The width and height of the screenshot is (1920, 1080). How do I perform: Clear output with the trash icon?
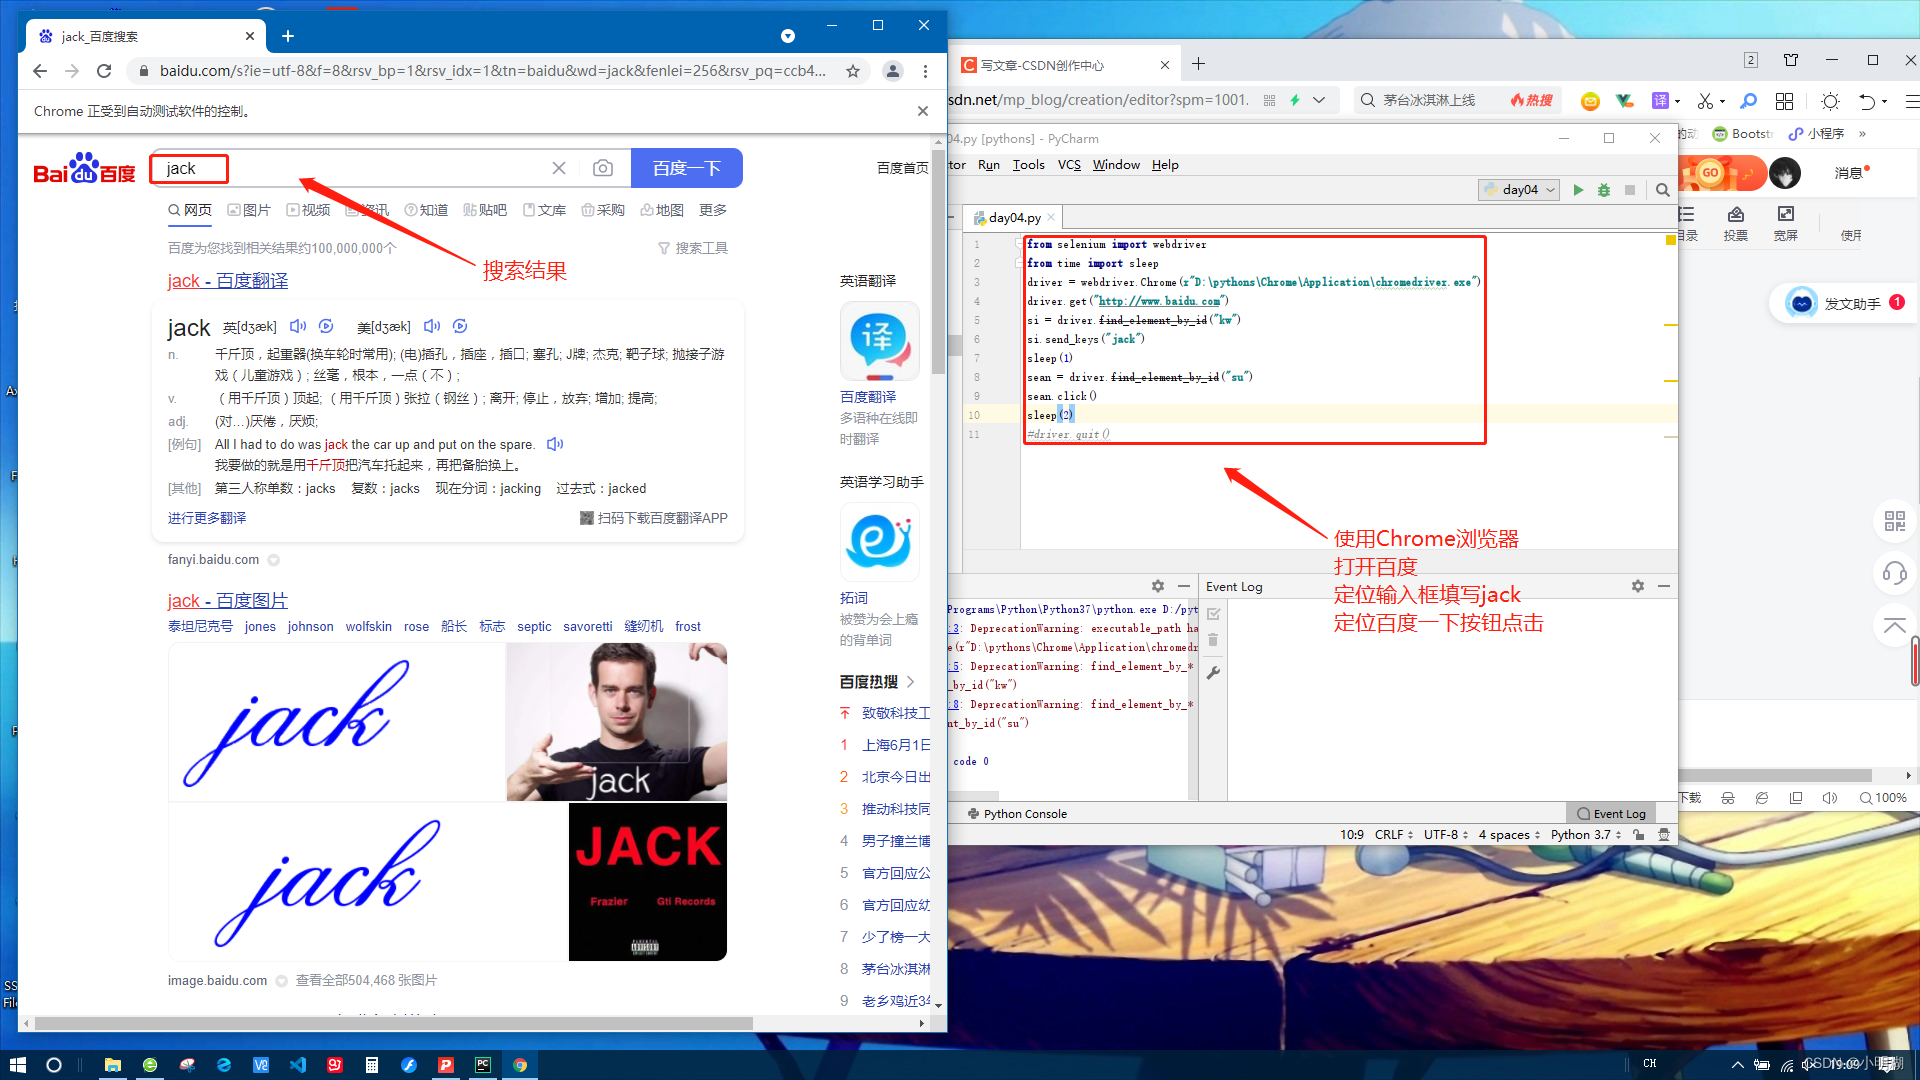[1213, 640]
